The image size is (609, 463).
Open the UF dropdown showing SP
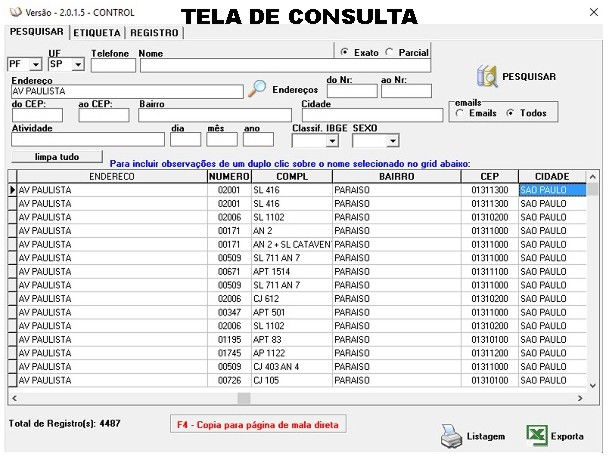click(x=78, y=64)
